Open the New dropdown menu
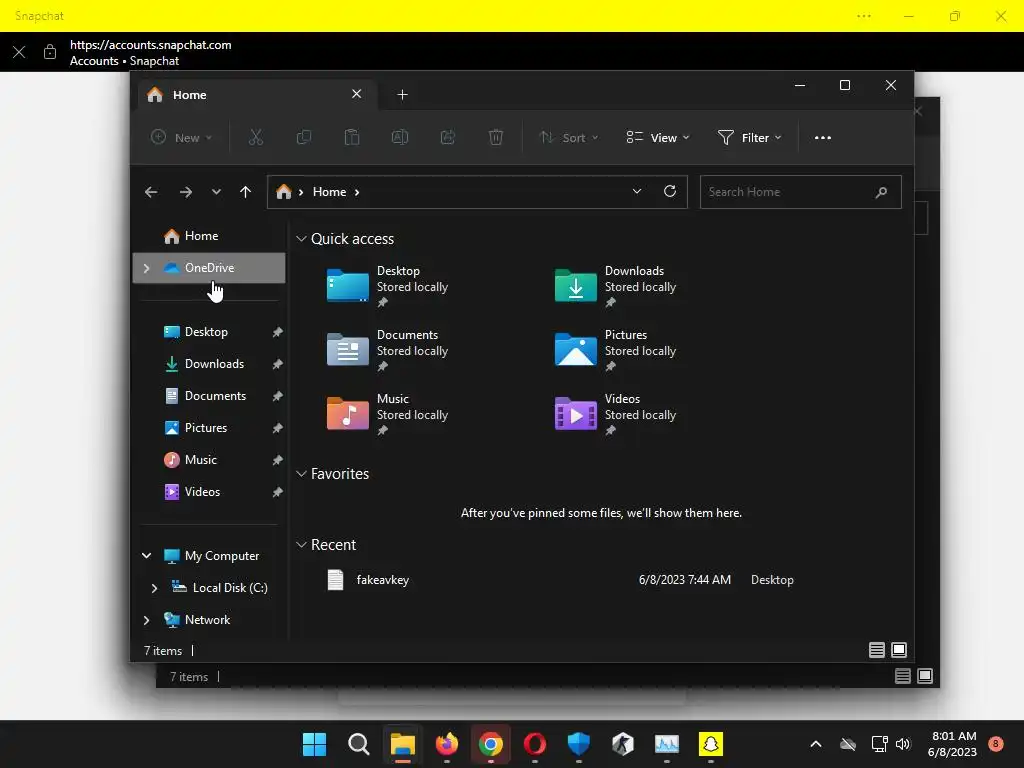Screen dimensions: 1024x768 pyautogui.click(x=182, y=138)
